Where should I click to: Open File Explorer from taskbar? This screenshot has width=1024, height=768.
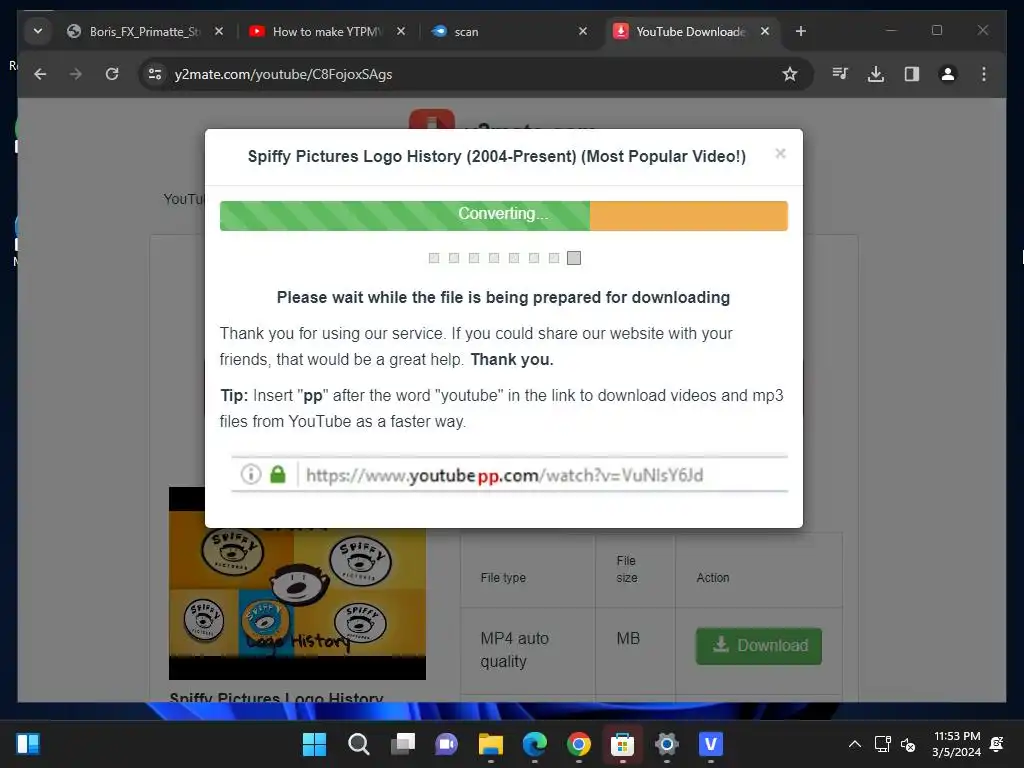tap(490, 744)
